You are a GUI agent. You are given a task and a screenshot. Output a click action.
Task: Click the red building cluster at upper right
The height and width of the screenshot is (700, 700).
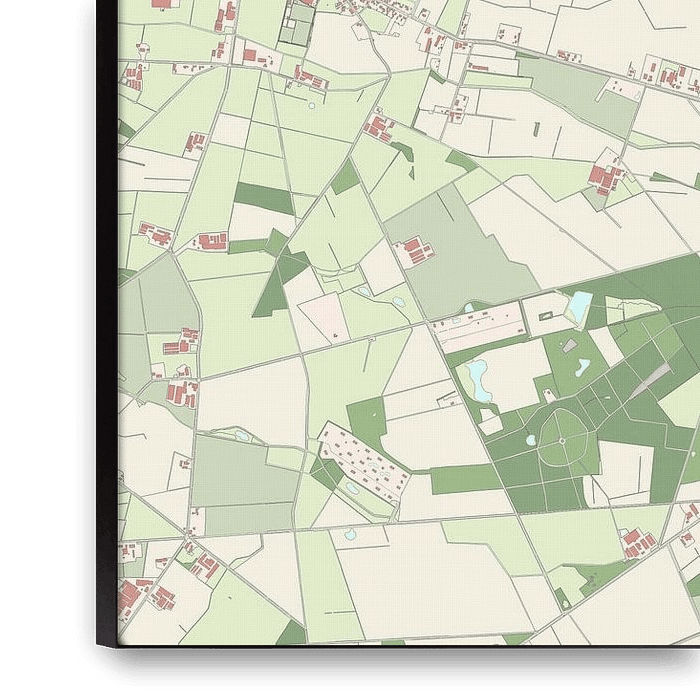pos(605,179)
